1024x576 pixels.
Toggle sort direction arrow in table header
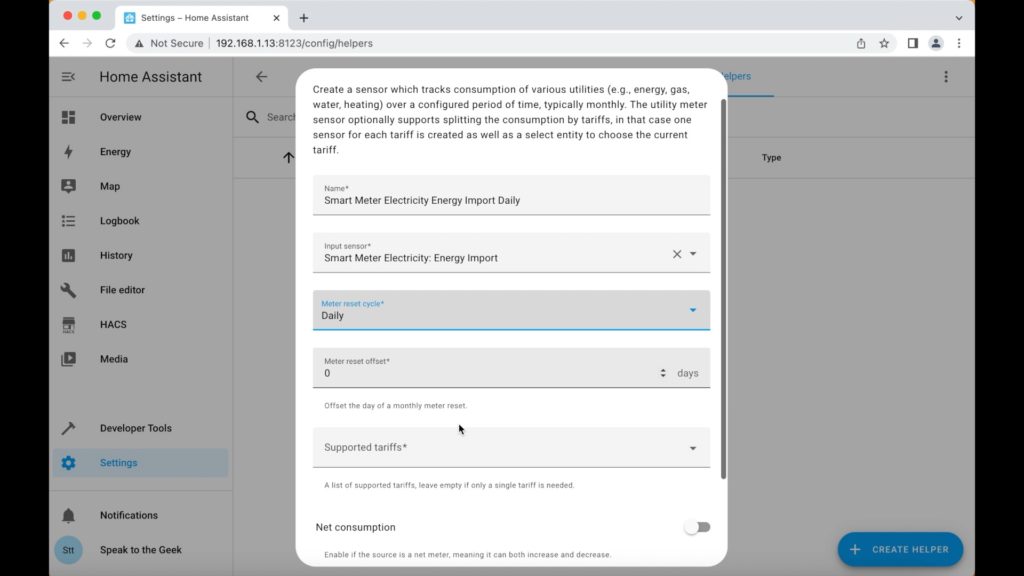pyautogui.click(x=288, y=157)
